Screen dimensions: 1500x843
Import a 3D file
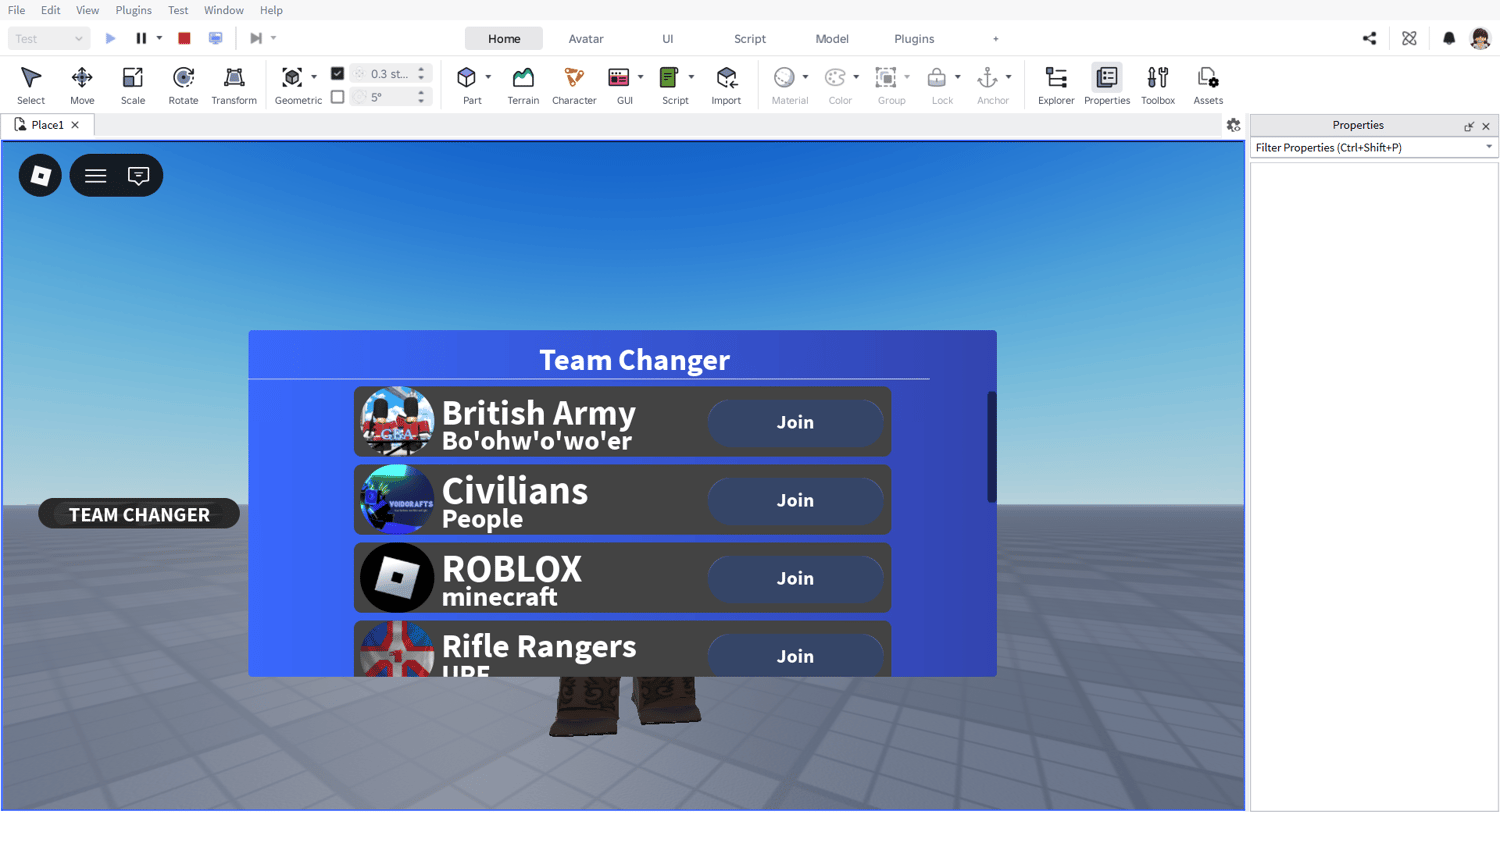point(726,85)
